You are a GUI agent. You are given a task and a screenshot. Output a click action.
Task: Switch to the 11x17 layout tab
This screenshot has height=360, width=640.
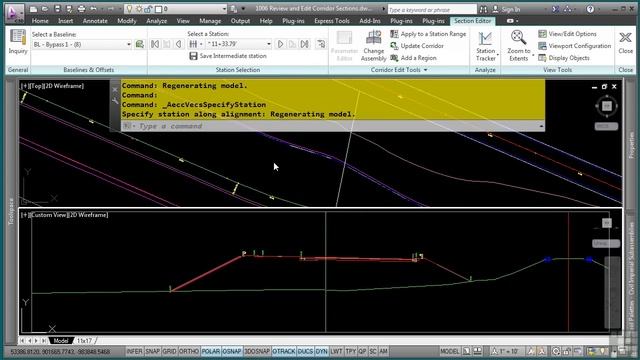tap(84, 340)
